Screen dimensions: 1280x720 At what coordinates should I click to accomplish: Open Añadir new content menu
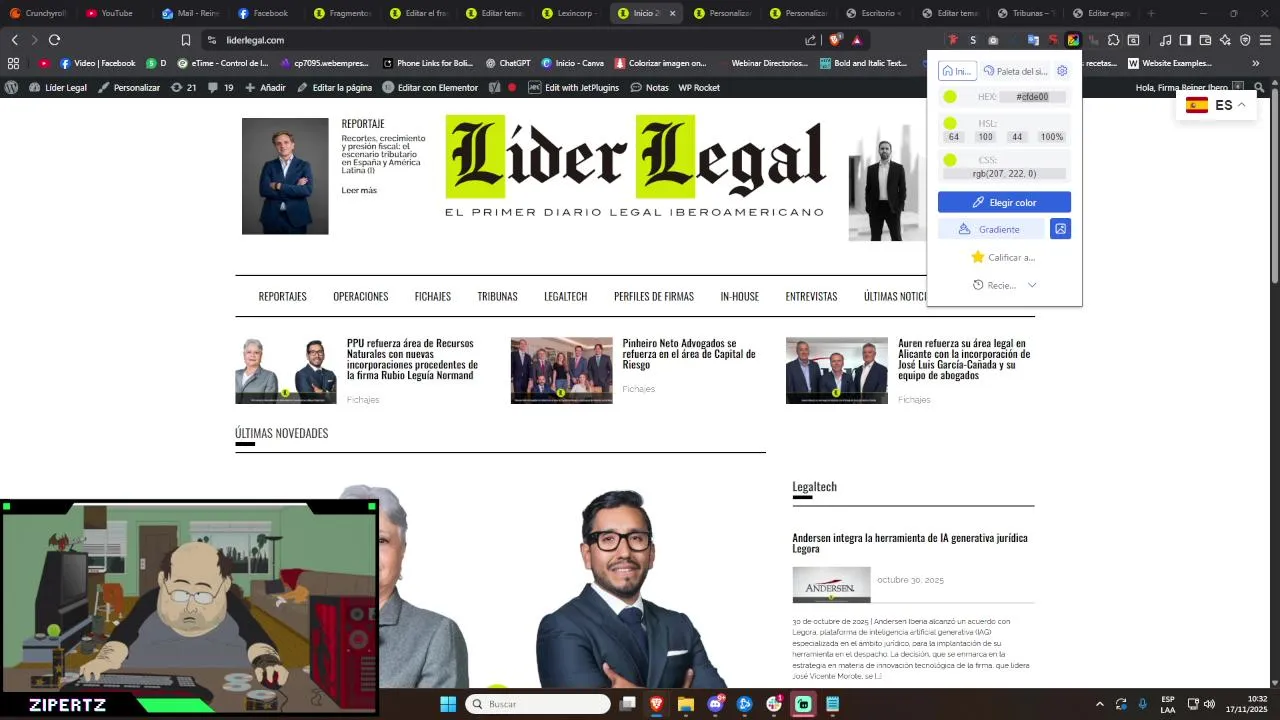(x=265, y=87)
